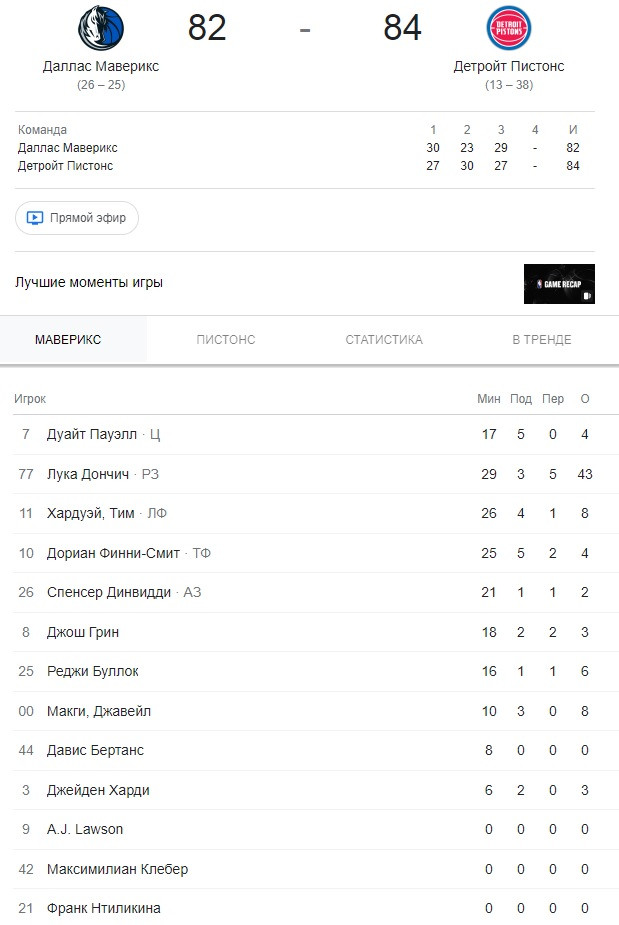Open the Game Recap video thumbnail

pos(559,284)
